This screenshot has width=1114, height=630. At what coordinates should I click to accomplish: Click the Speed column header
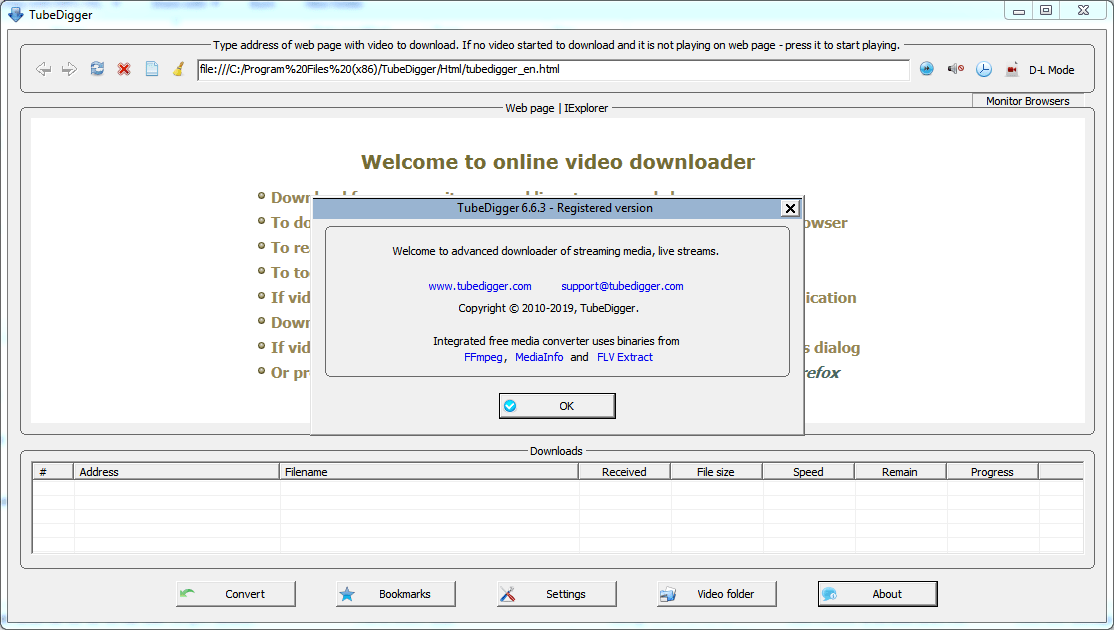809,472
